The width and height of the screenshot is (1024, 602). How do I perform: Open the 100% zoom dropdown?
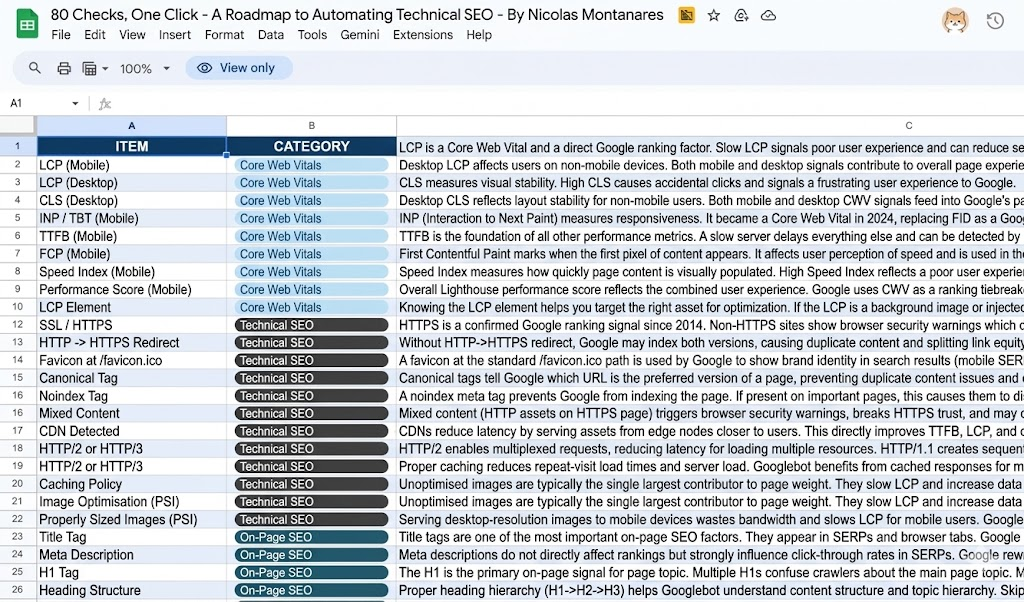pyautogui.click(x=145, y=68)
